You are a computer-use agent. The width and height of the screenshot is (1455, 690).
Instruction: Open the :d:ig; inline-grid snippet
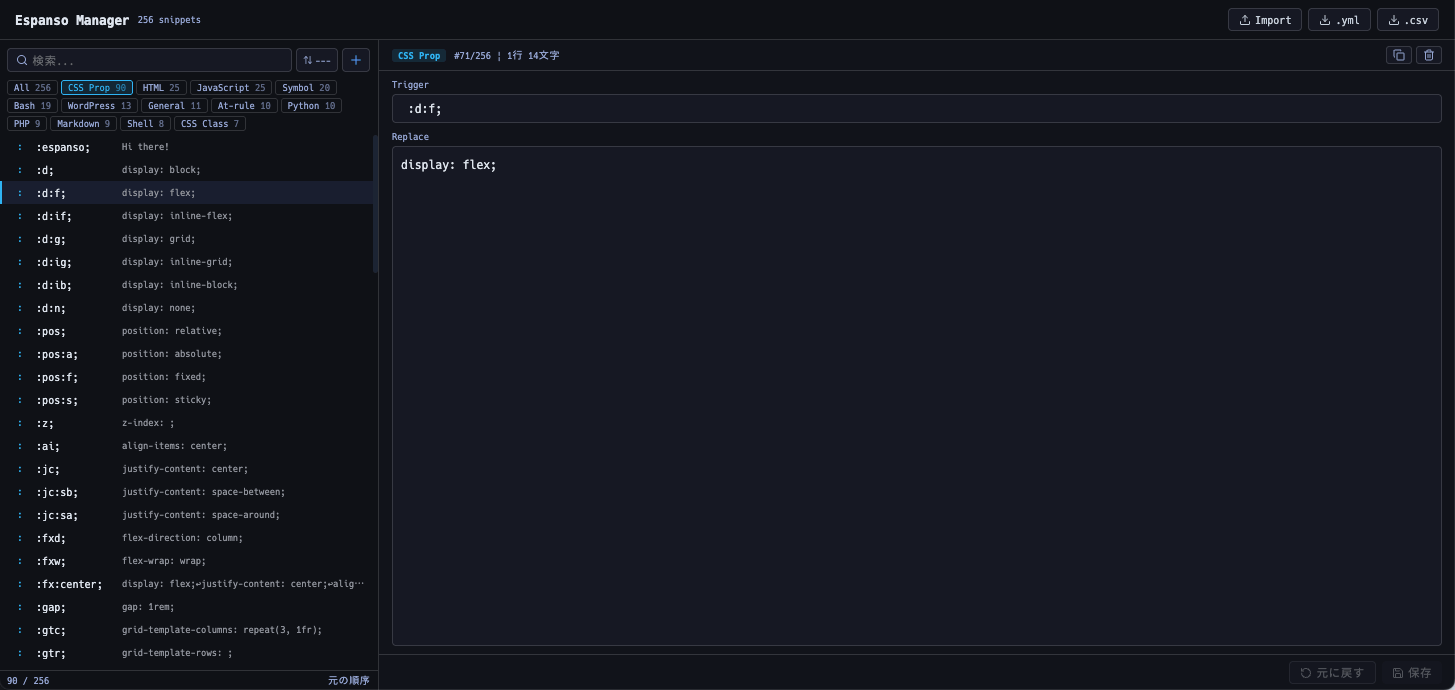190,262
